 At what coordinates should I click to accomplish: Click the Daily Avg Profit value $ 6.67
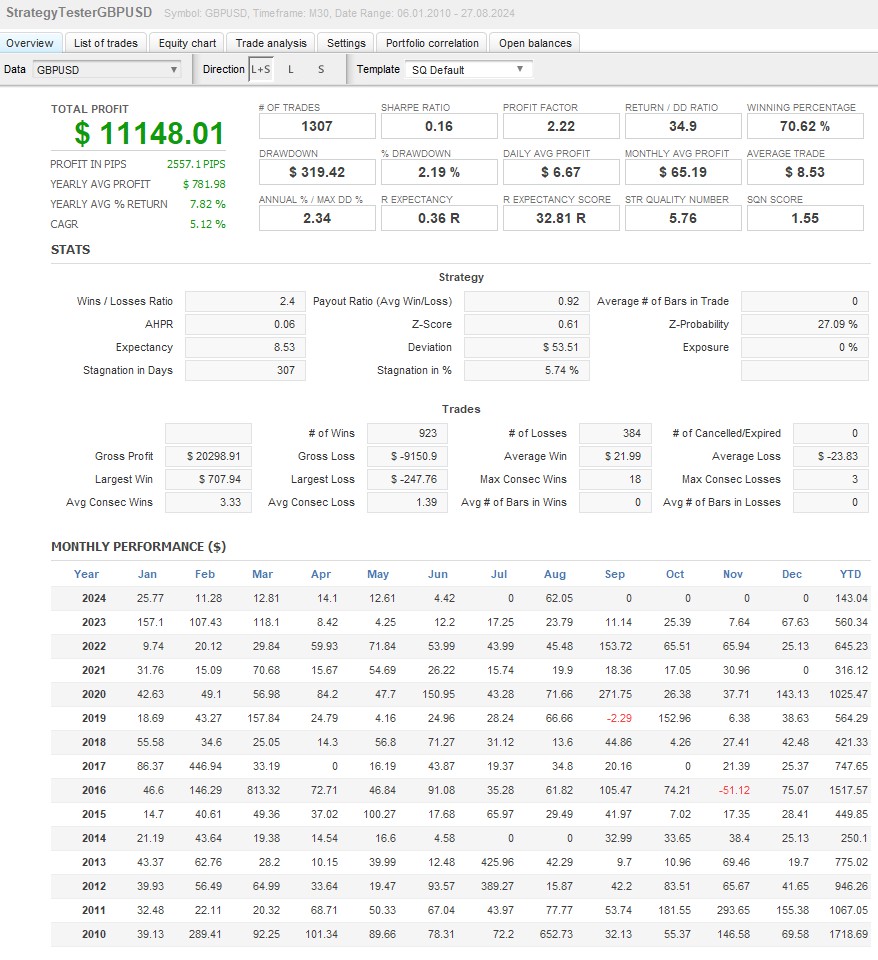tap(561, 173)
